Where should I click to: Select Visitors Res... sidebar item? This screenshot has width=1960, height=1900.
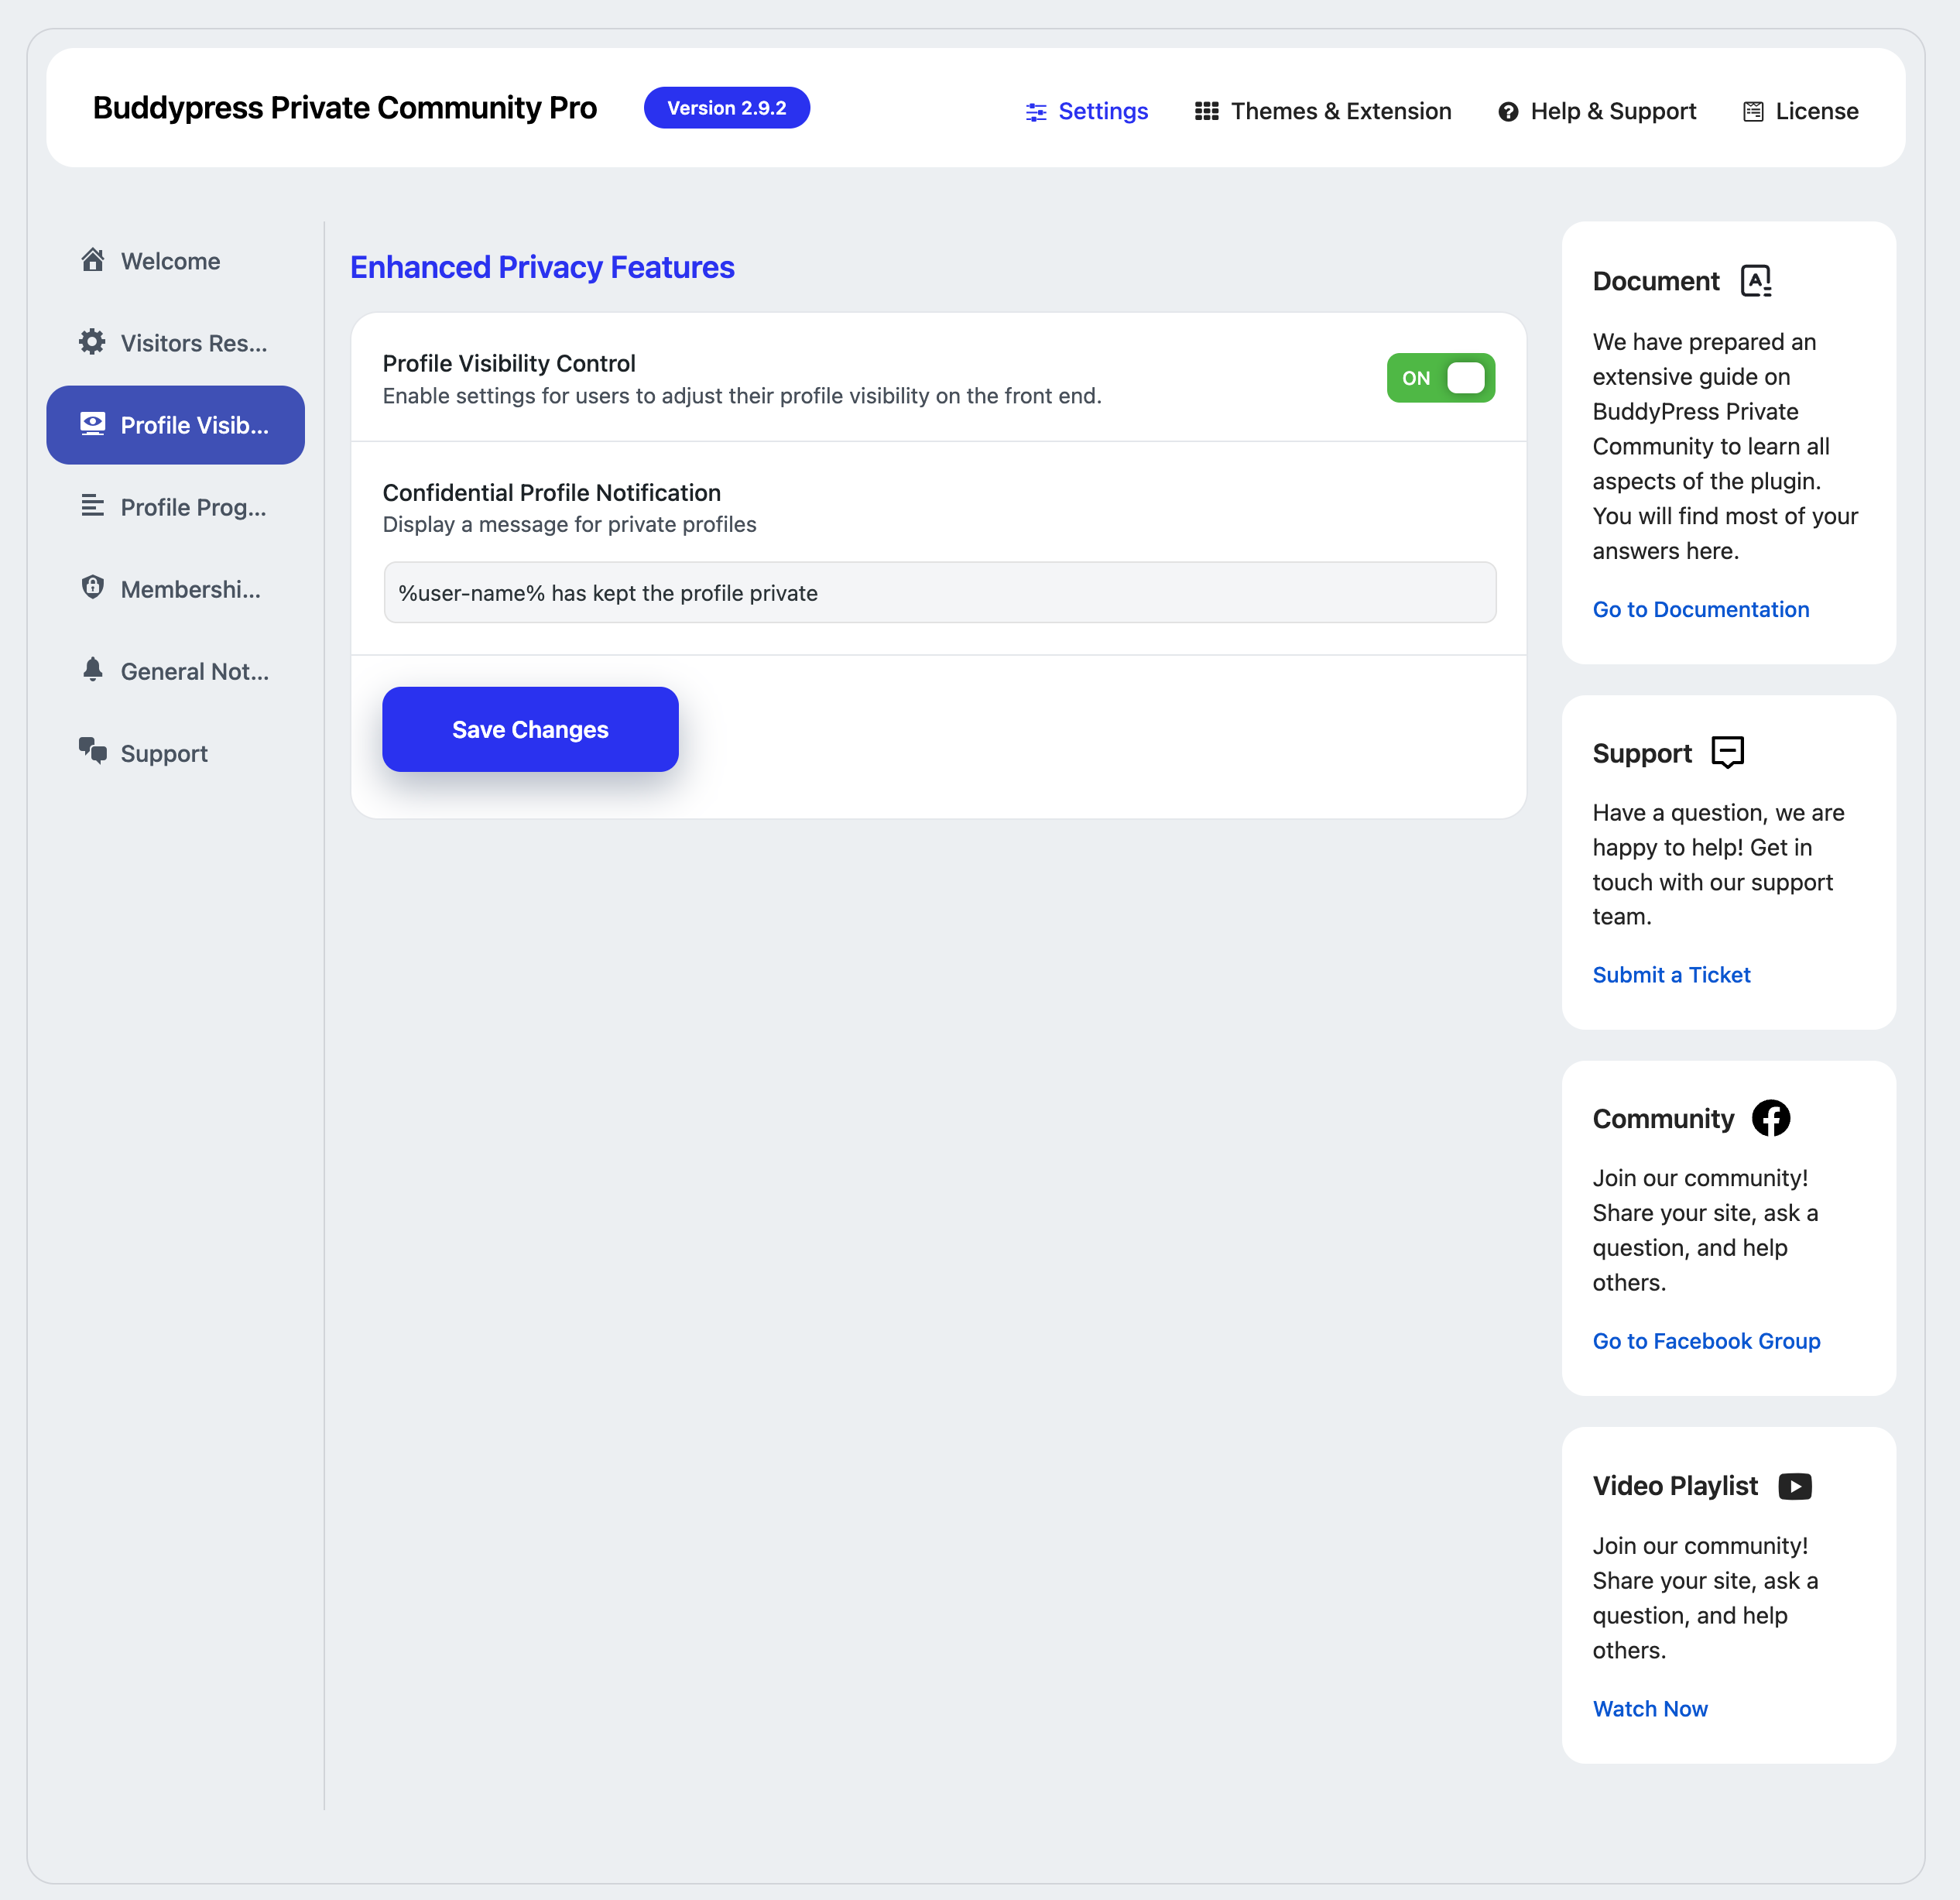[176, 343]
